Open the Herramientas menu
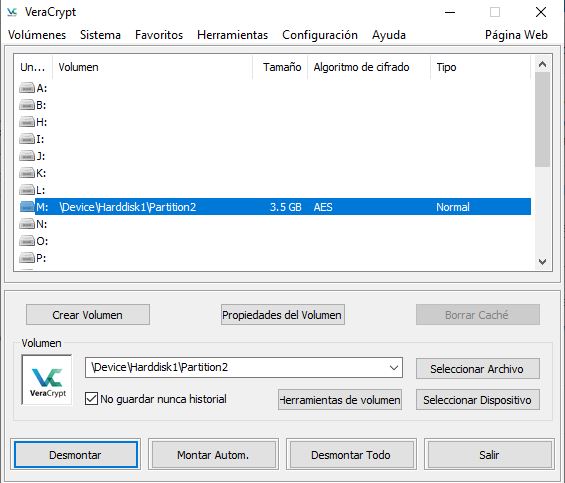The height and width of the screenshot is (483, 565). [232, 35]
